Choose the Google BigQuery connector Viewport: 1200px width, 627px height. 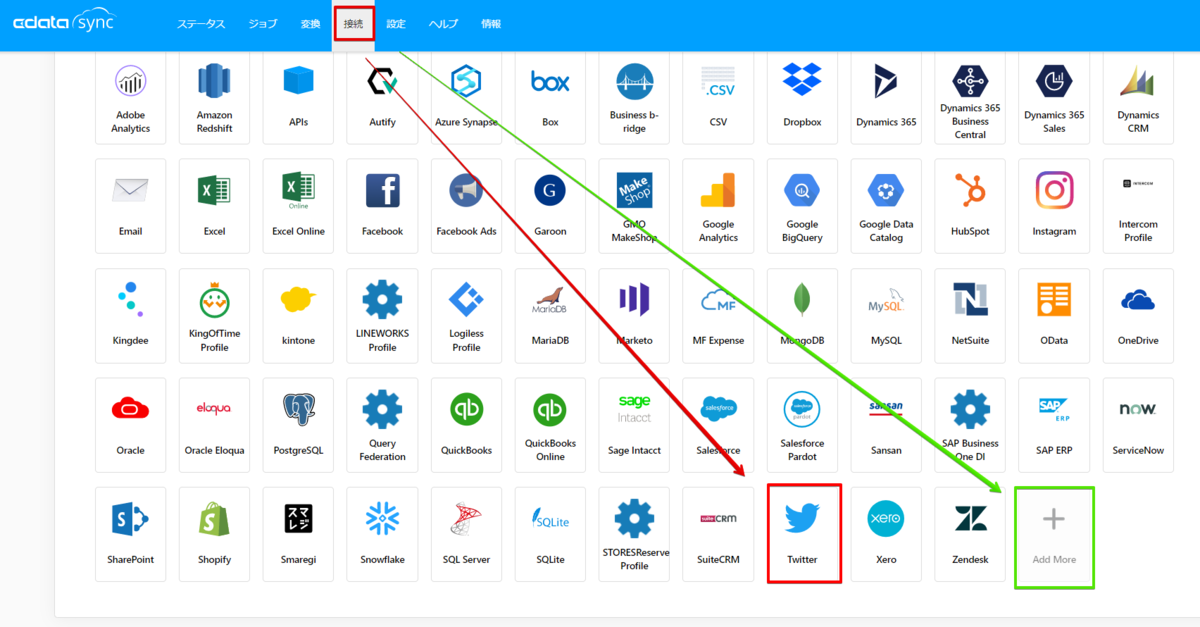[803, 206]
